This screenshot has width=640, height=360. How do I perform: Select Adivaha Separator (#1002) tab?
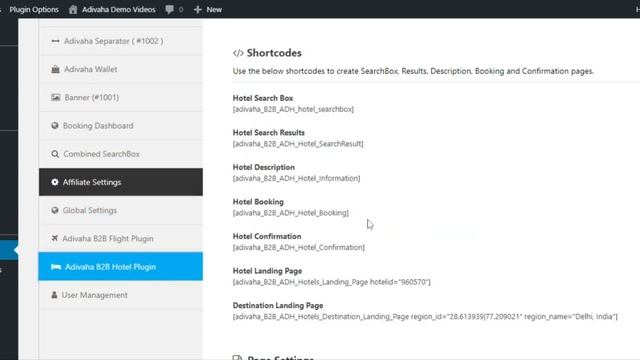[121, 41]
